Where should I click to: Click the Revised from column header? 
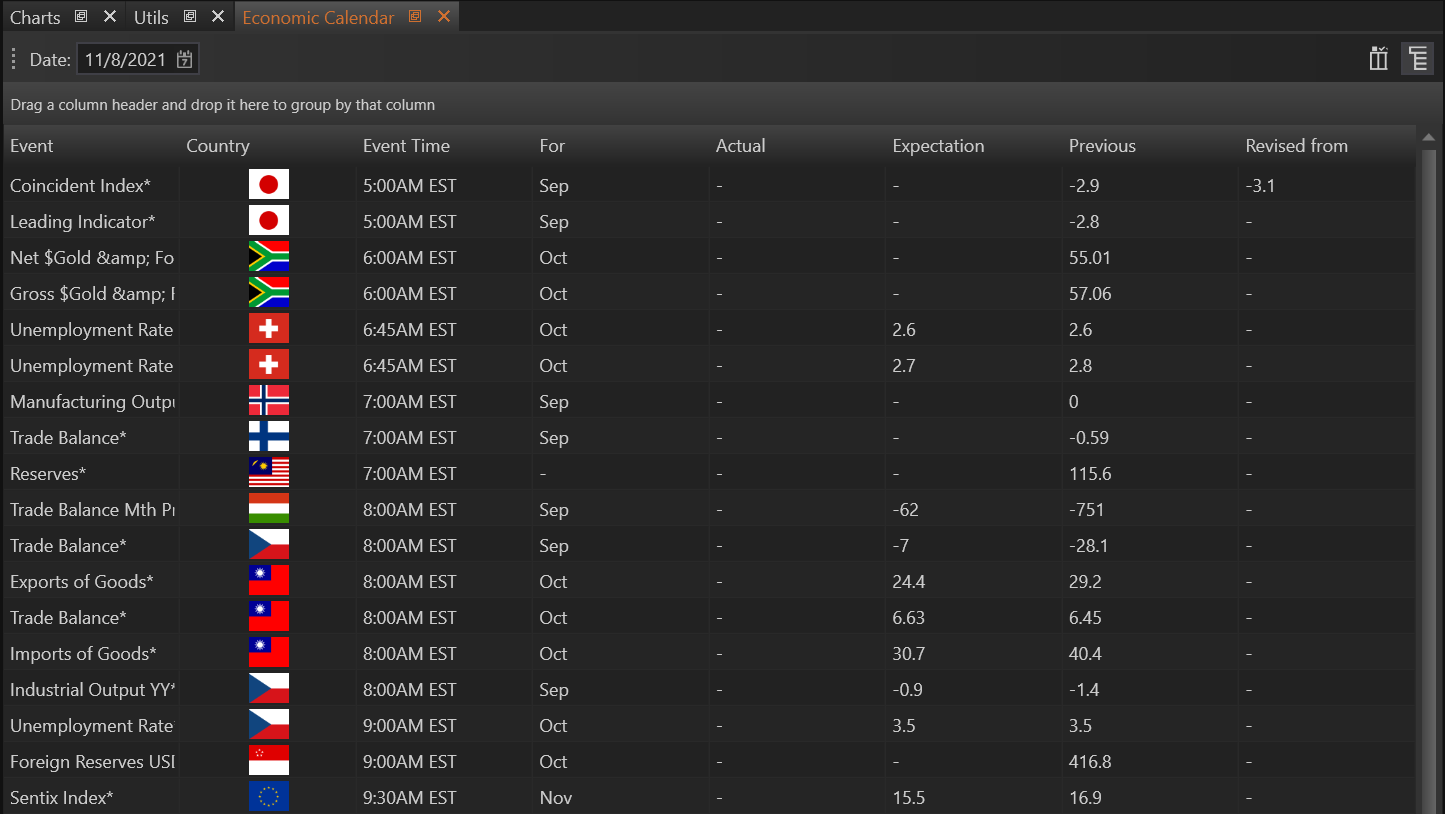[1296, 146]
